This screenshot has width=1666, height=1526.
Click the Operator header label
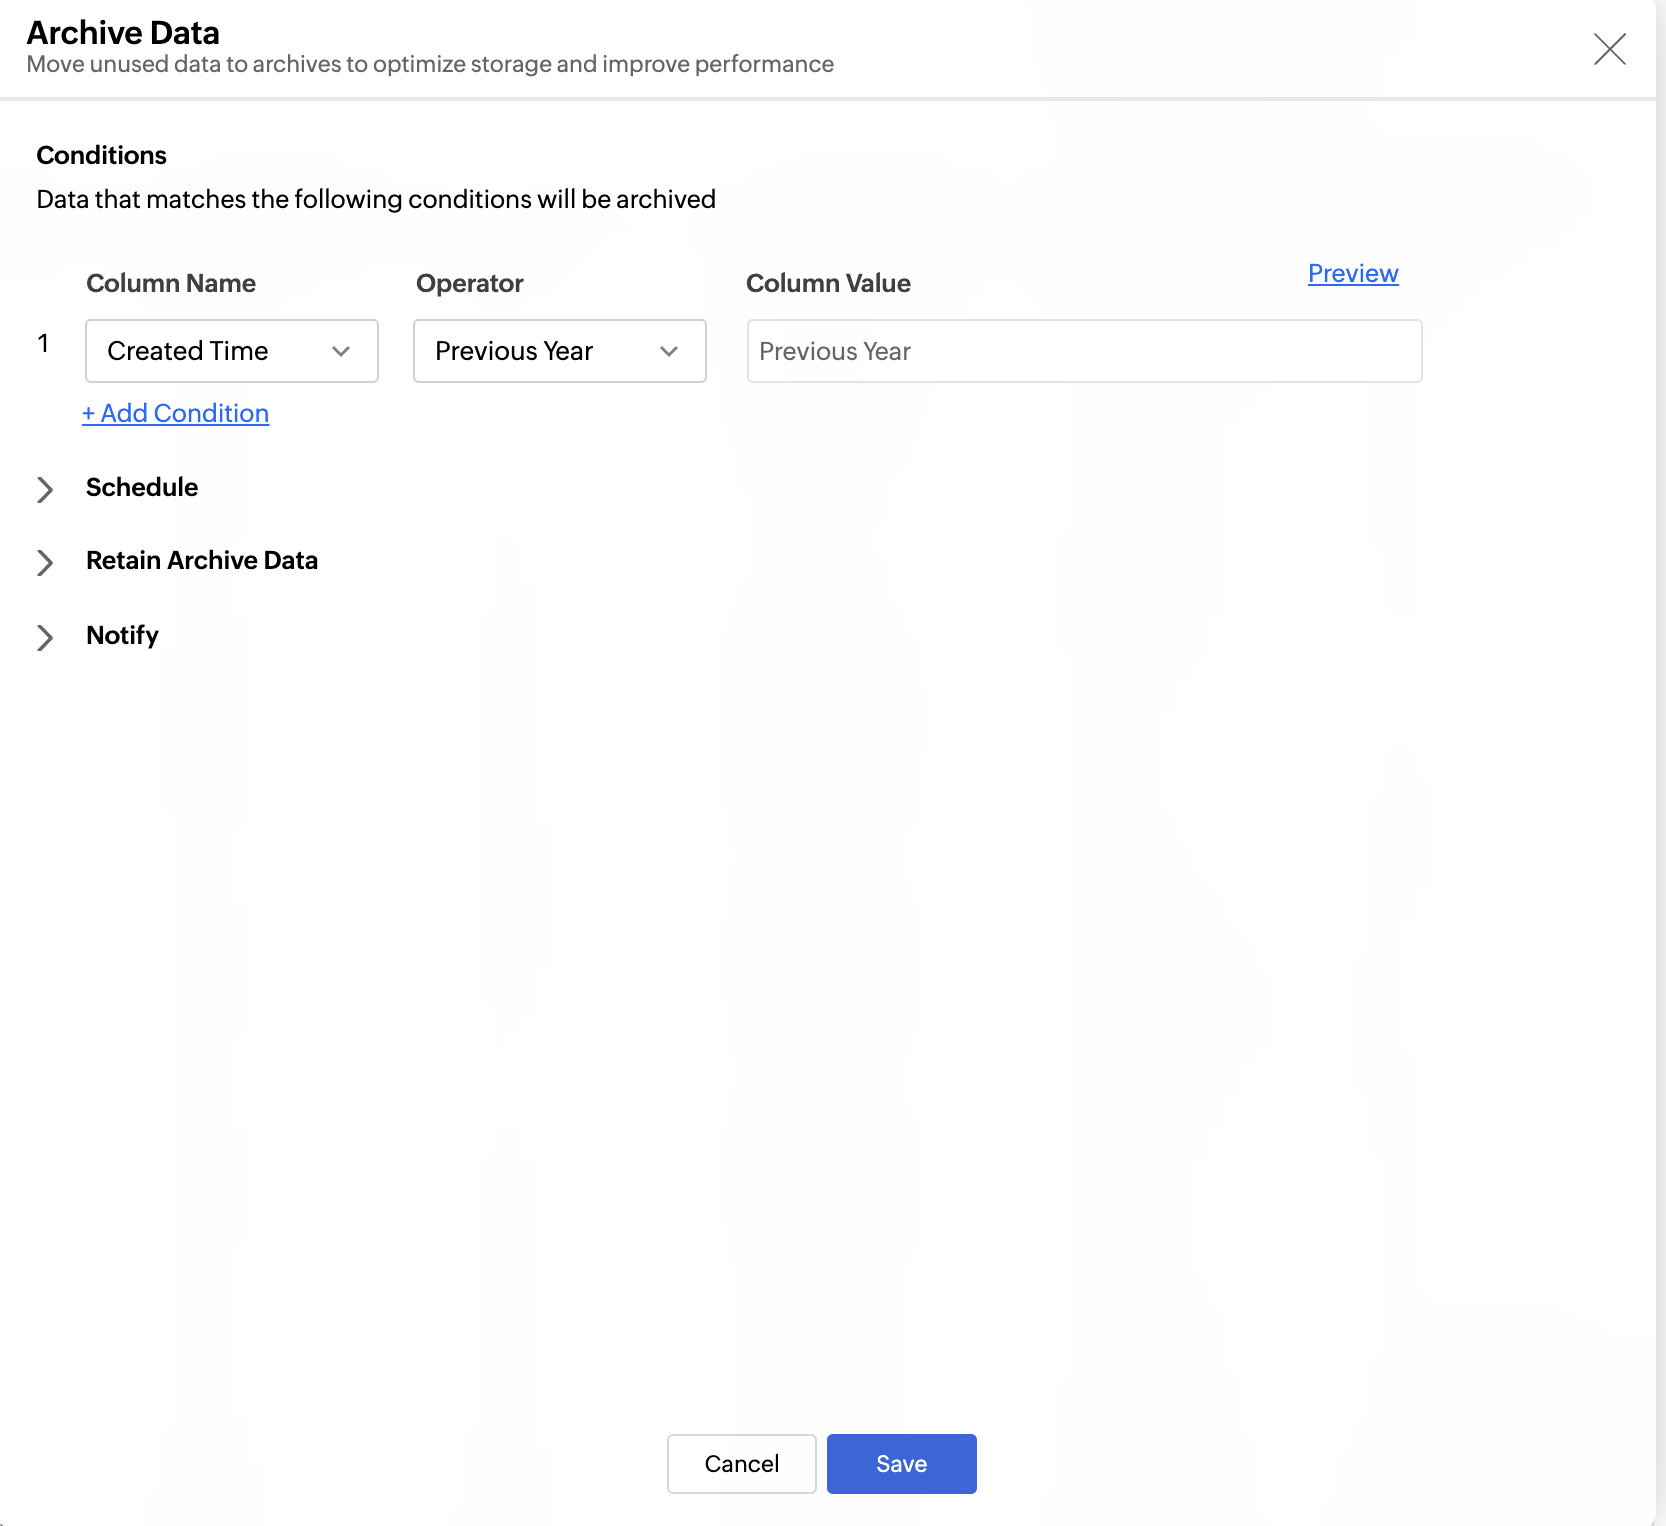(469, 283)
